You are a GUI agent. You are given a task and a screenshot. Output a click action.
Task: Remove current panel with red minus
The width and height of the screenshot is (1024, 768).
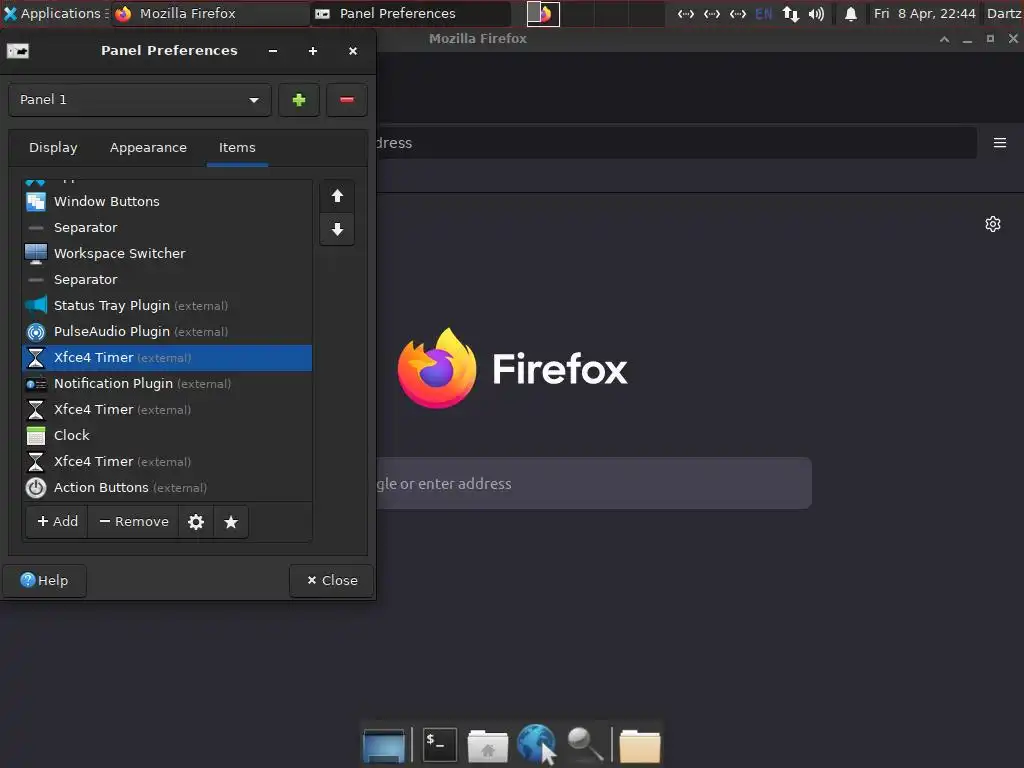[347, 100]
